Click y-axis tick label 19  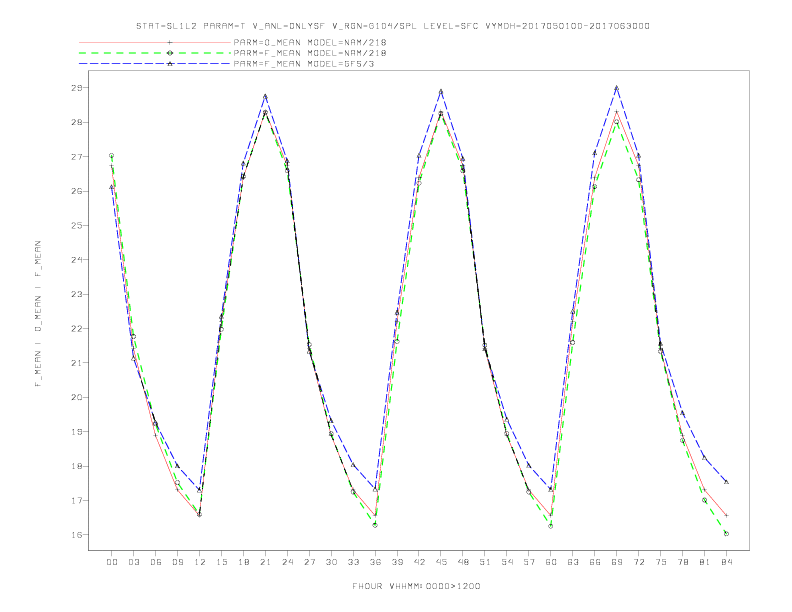pos(77,432)
